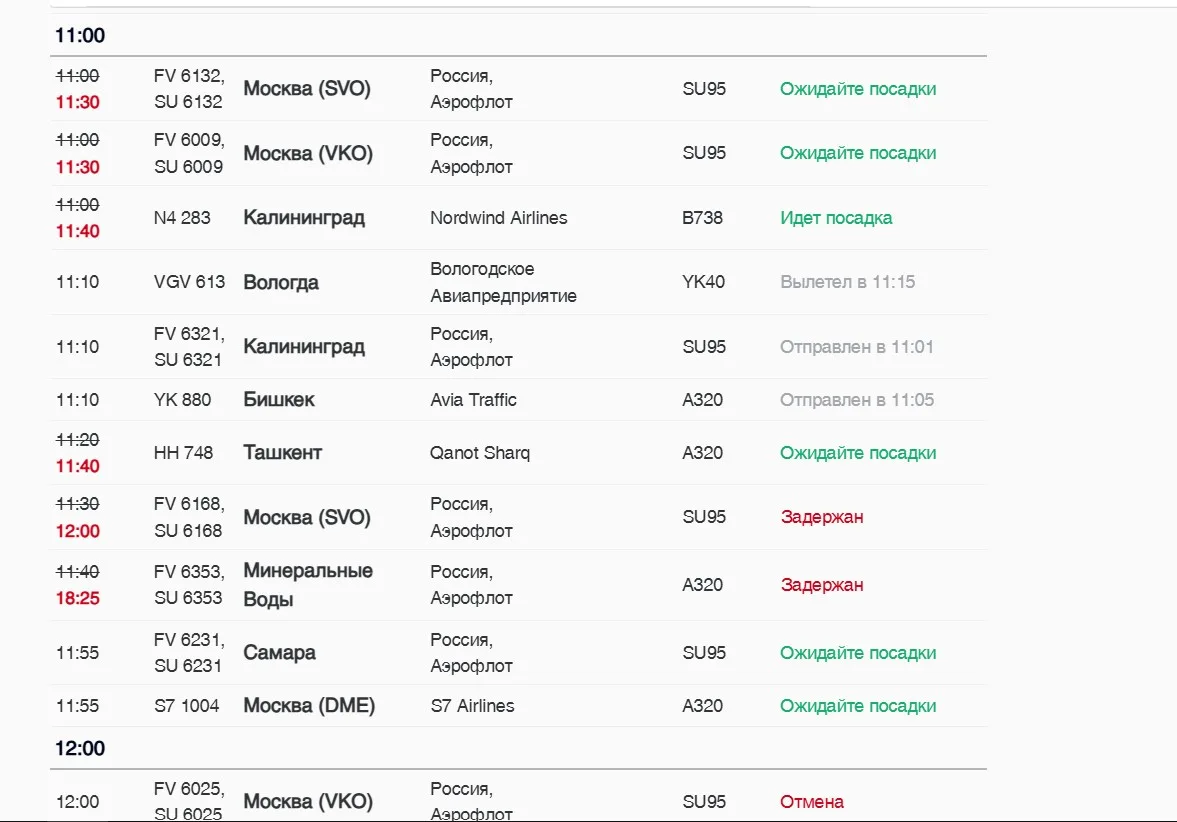The width and height of the screenshot is (1177, 822).
Task: Click Калининград destination for N4 283
Action: pos(304,218)
